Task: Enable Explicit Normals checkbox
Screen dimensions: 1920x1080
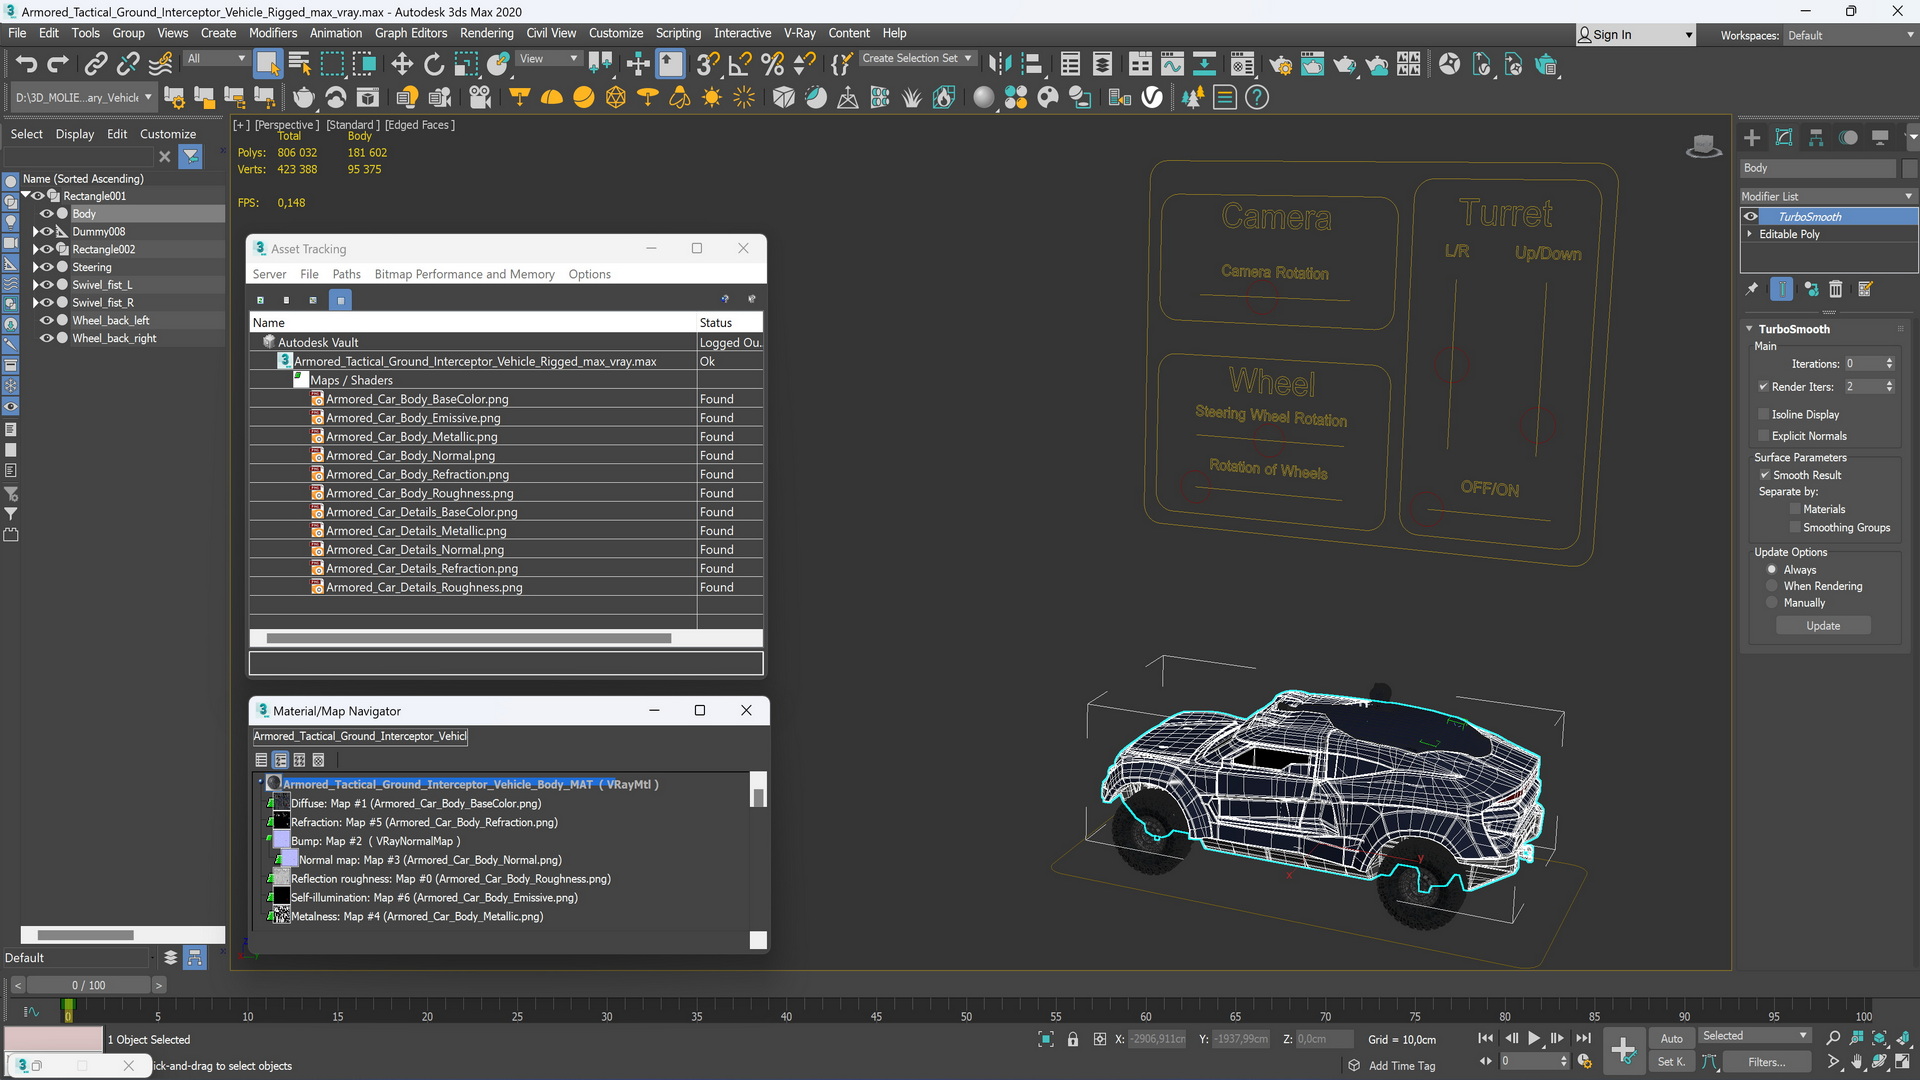Action: pyautogui.click(x=1764, y=436)
